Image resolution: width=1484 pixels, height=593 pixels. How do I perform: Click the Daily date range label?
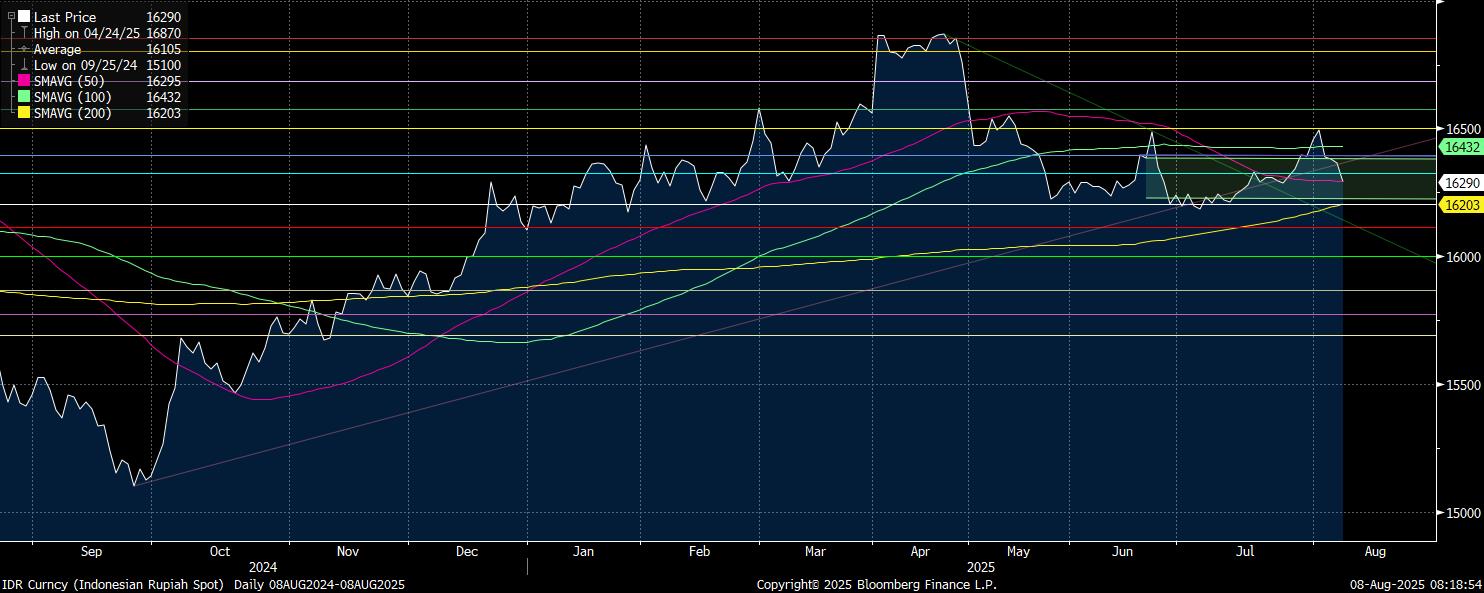(319, 584)
